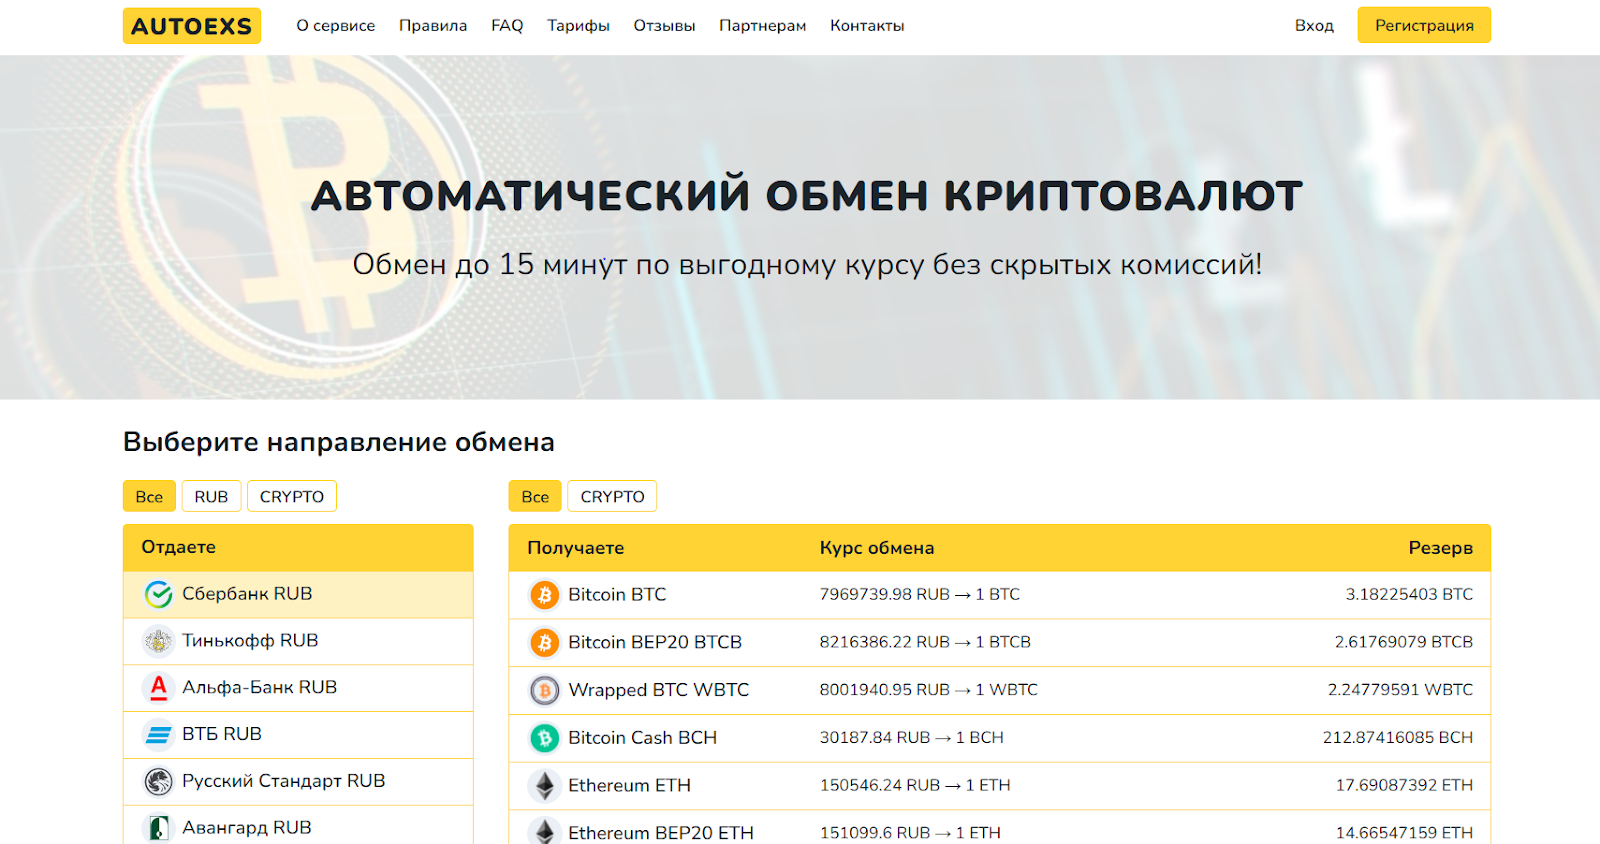Select the RUB filter tab

(x=211, y=496)
